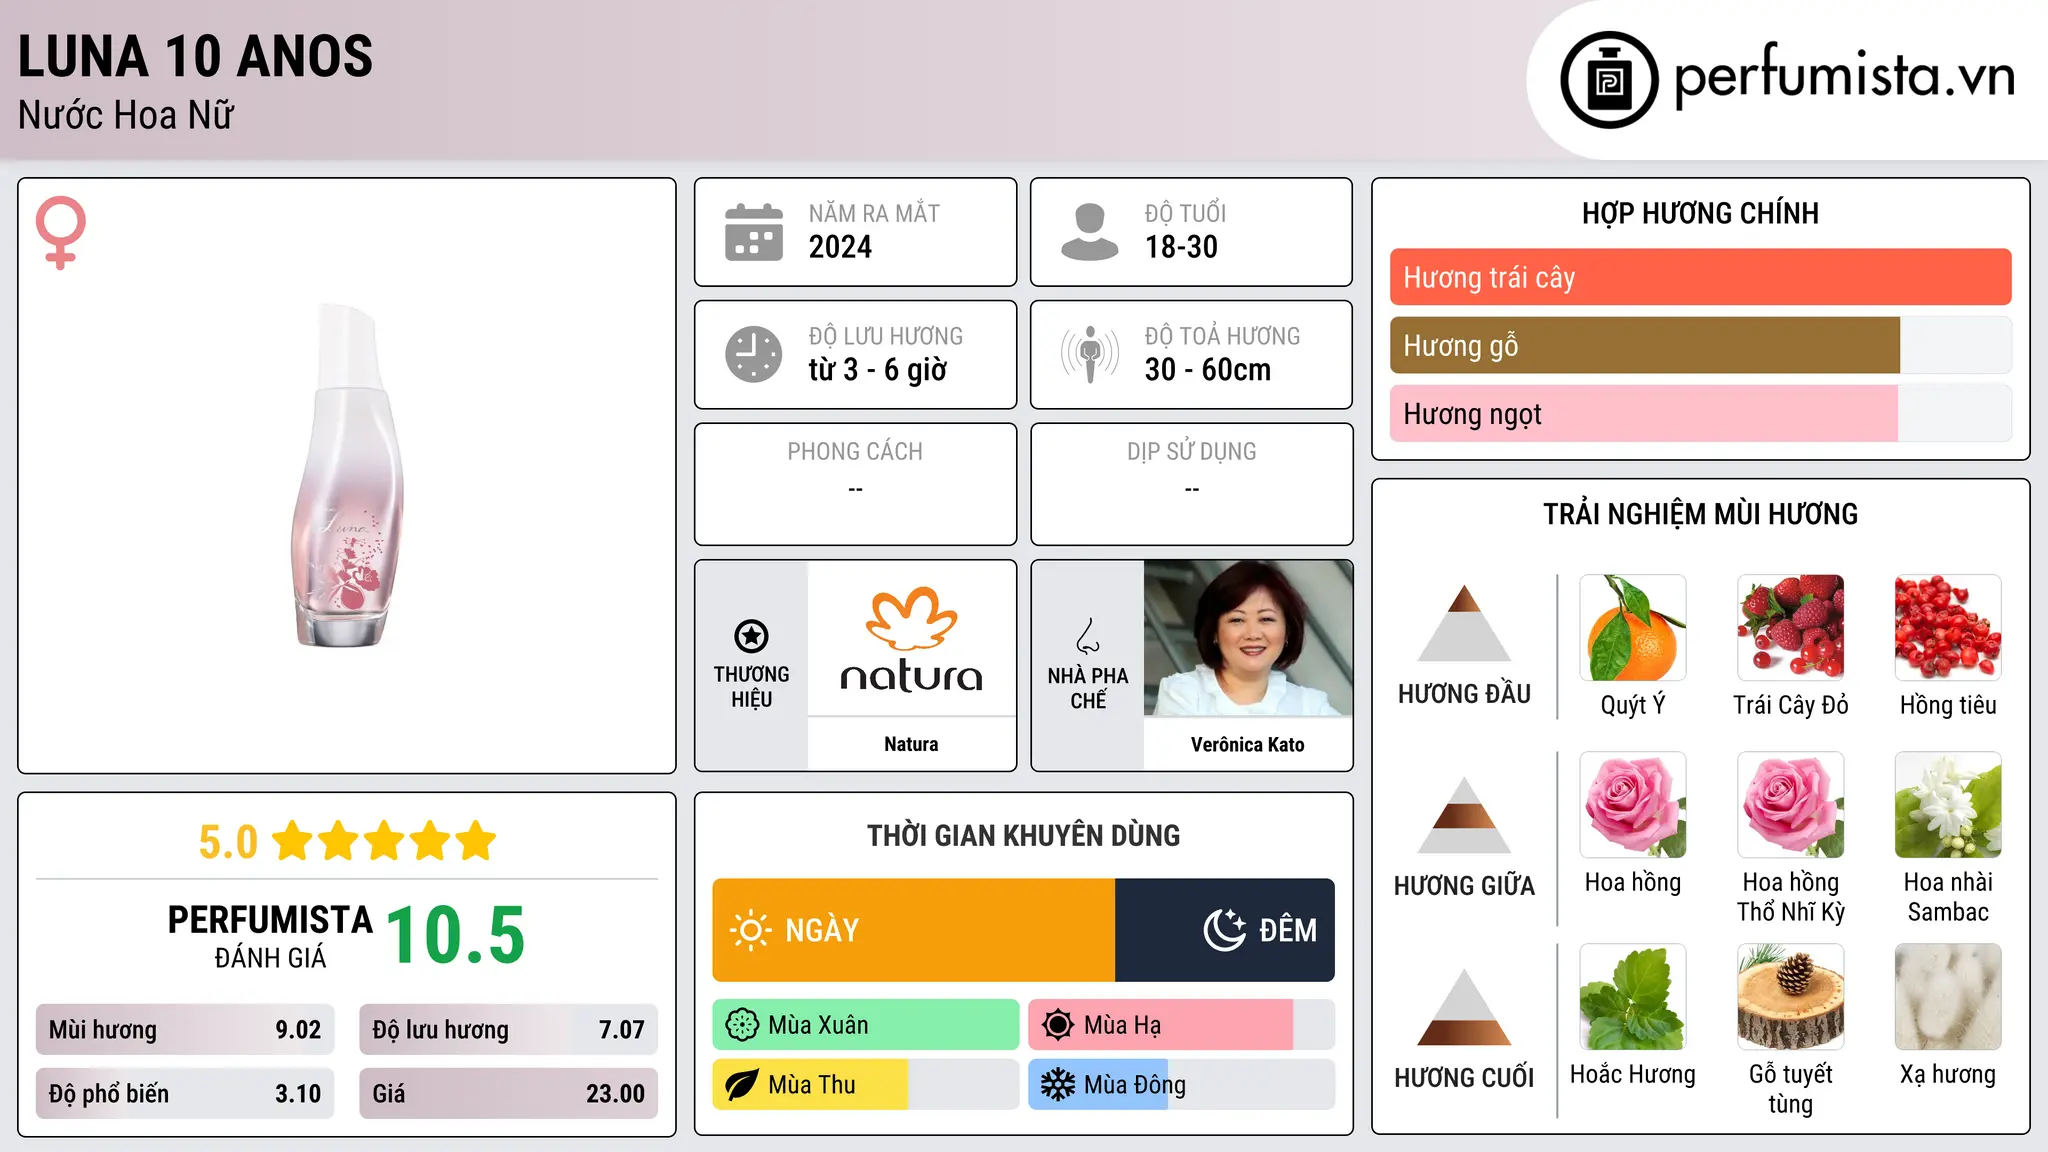Viewport: 2048px width, 1152px height.
Task: Click the HƯƠNG GIỮA pyramid icon
Action: coord(1464,815)
